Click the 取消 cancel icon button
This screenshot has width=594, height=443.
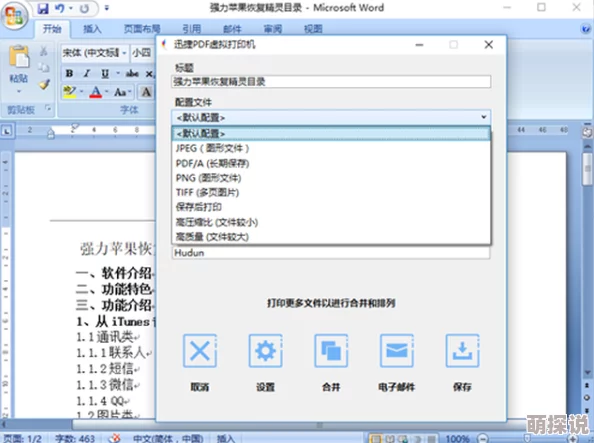[x=200, y=351]
